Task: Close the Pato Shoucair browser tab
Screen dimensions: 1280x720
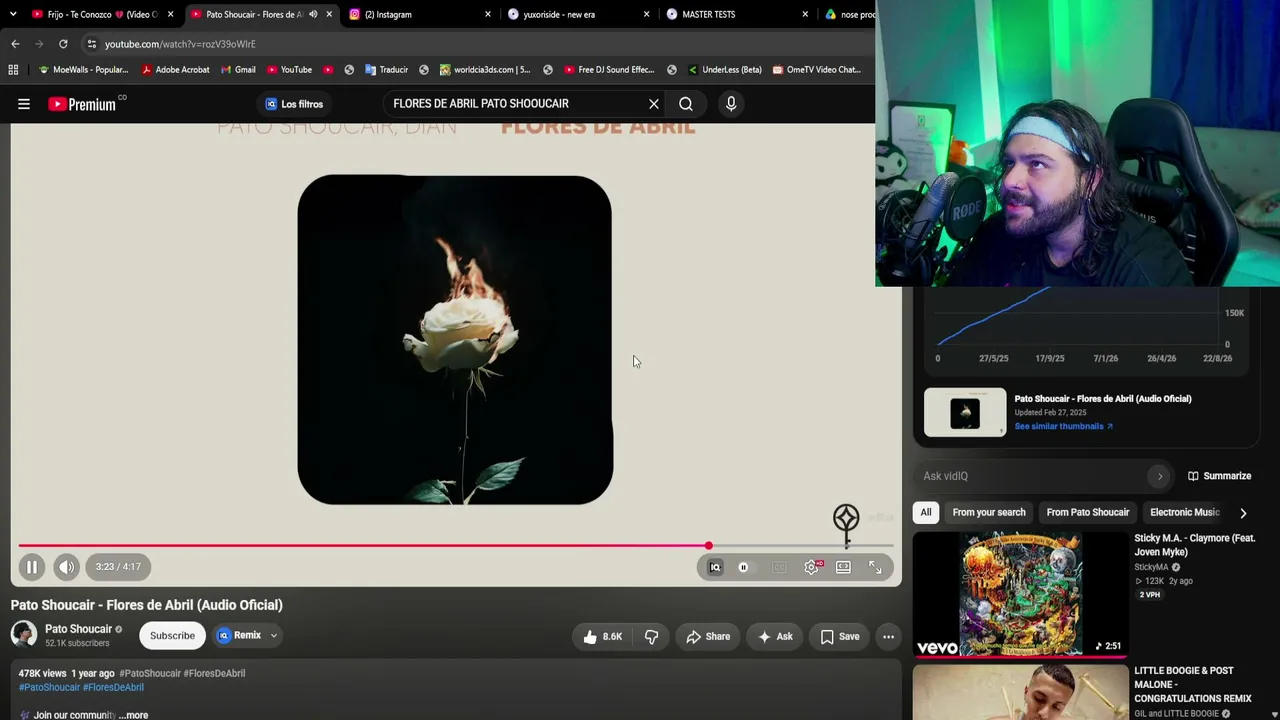Action: pos(329,14)
